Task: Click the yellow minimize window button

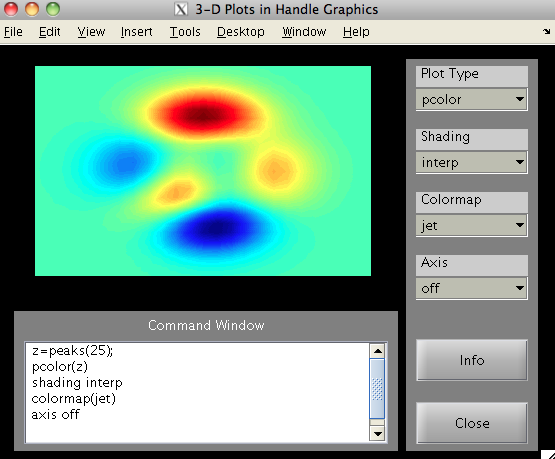Action: 32,9
